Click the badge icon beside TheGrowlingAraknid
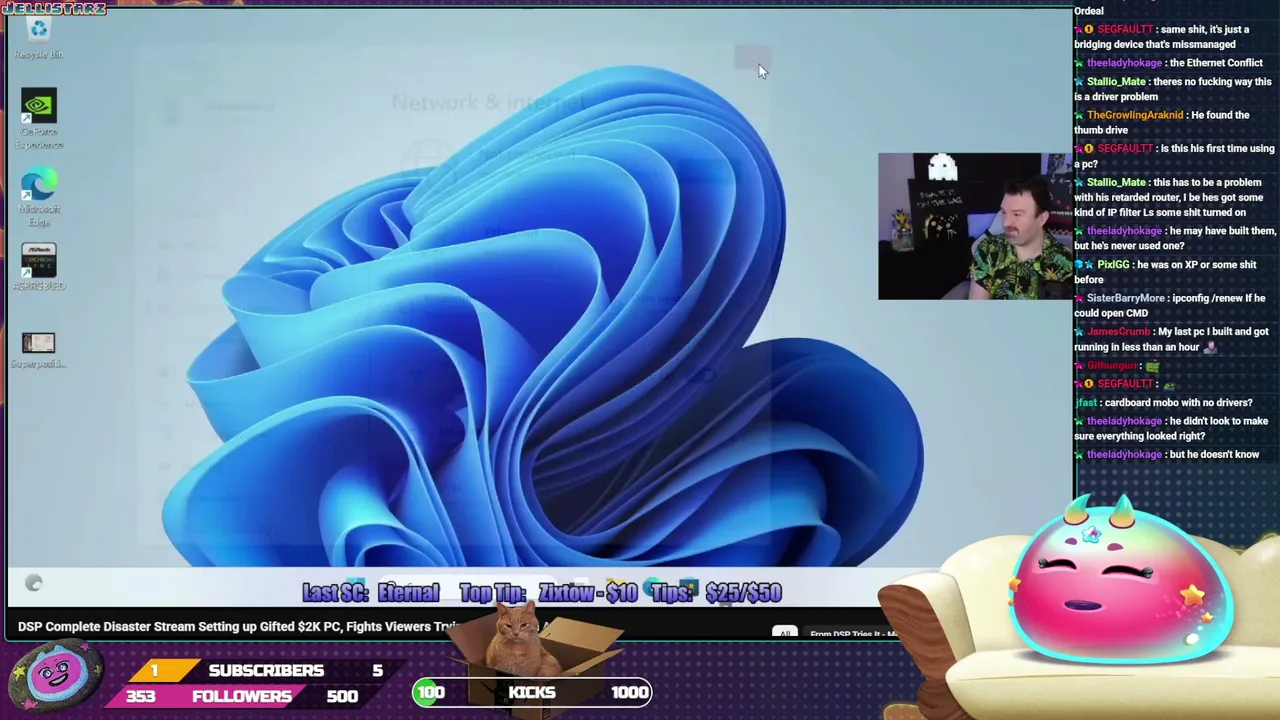Image resolution: width=1280 pixels, height=720 pixels. click(x=1079, y=115)
